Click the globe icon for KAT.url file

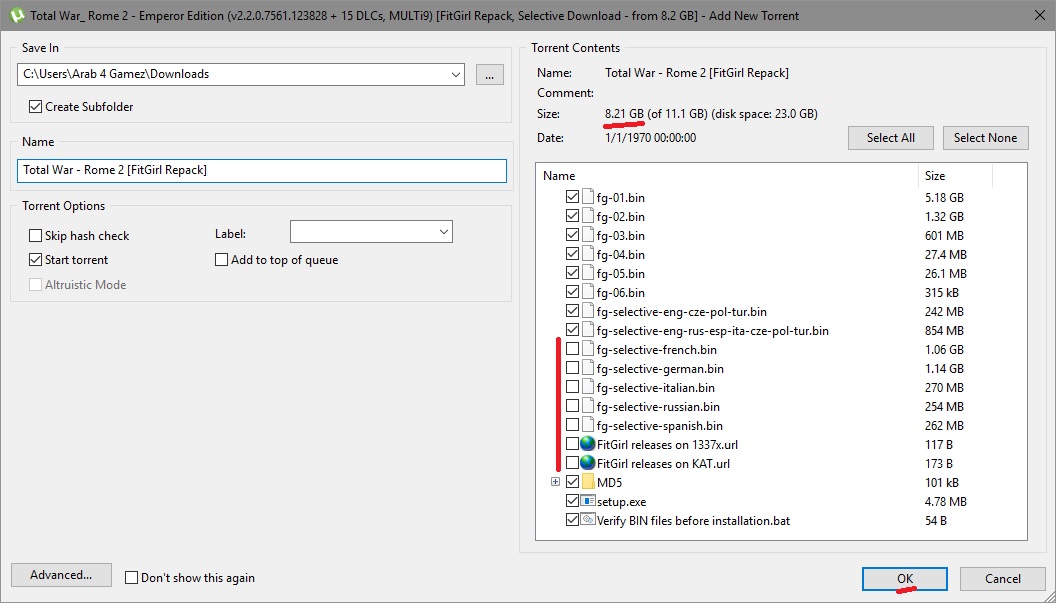pos(588,463)
